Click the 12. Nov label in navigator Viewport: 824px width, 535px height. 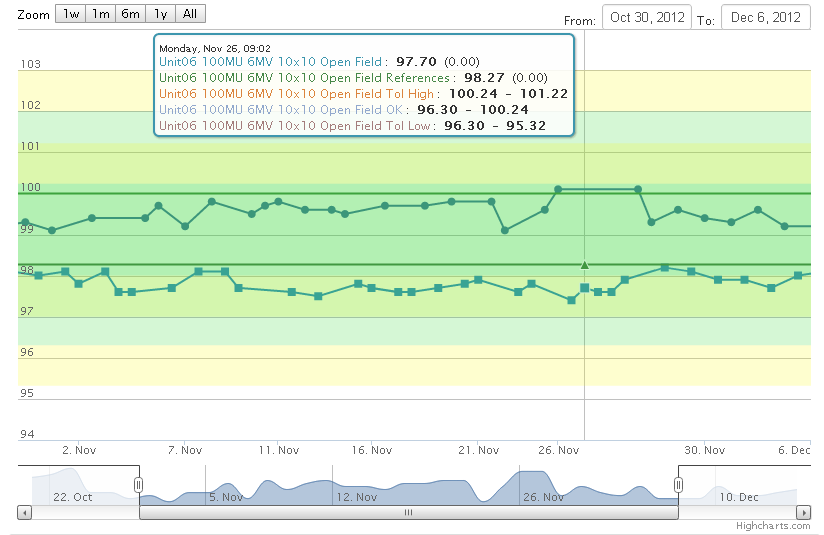point(357,497)
